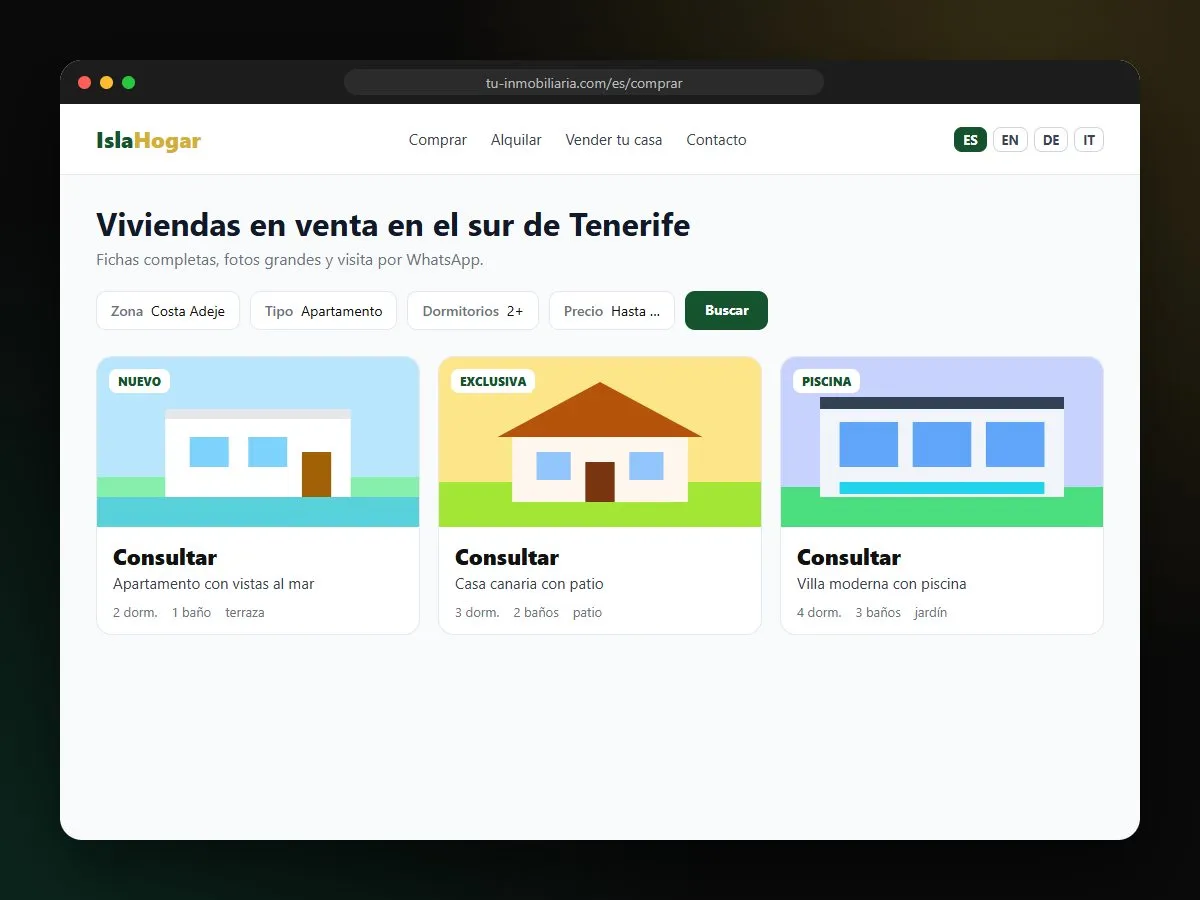This screenshot has width=1200, height=900.
Task: Click the page heading about Tenerife
Action: point(393,225)
